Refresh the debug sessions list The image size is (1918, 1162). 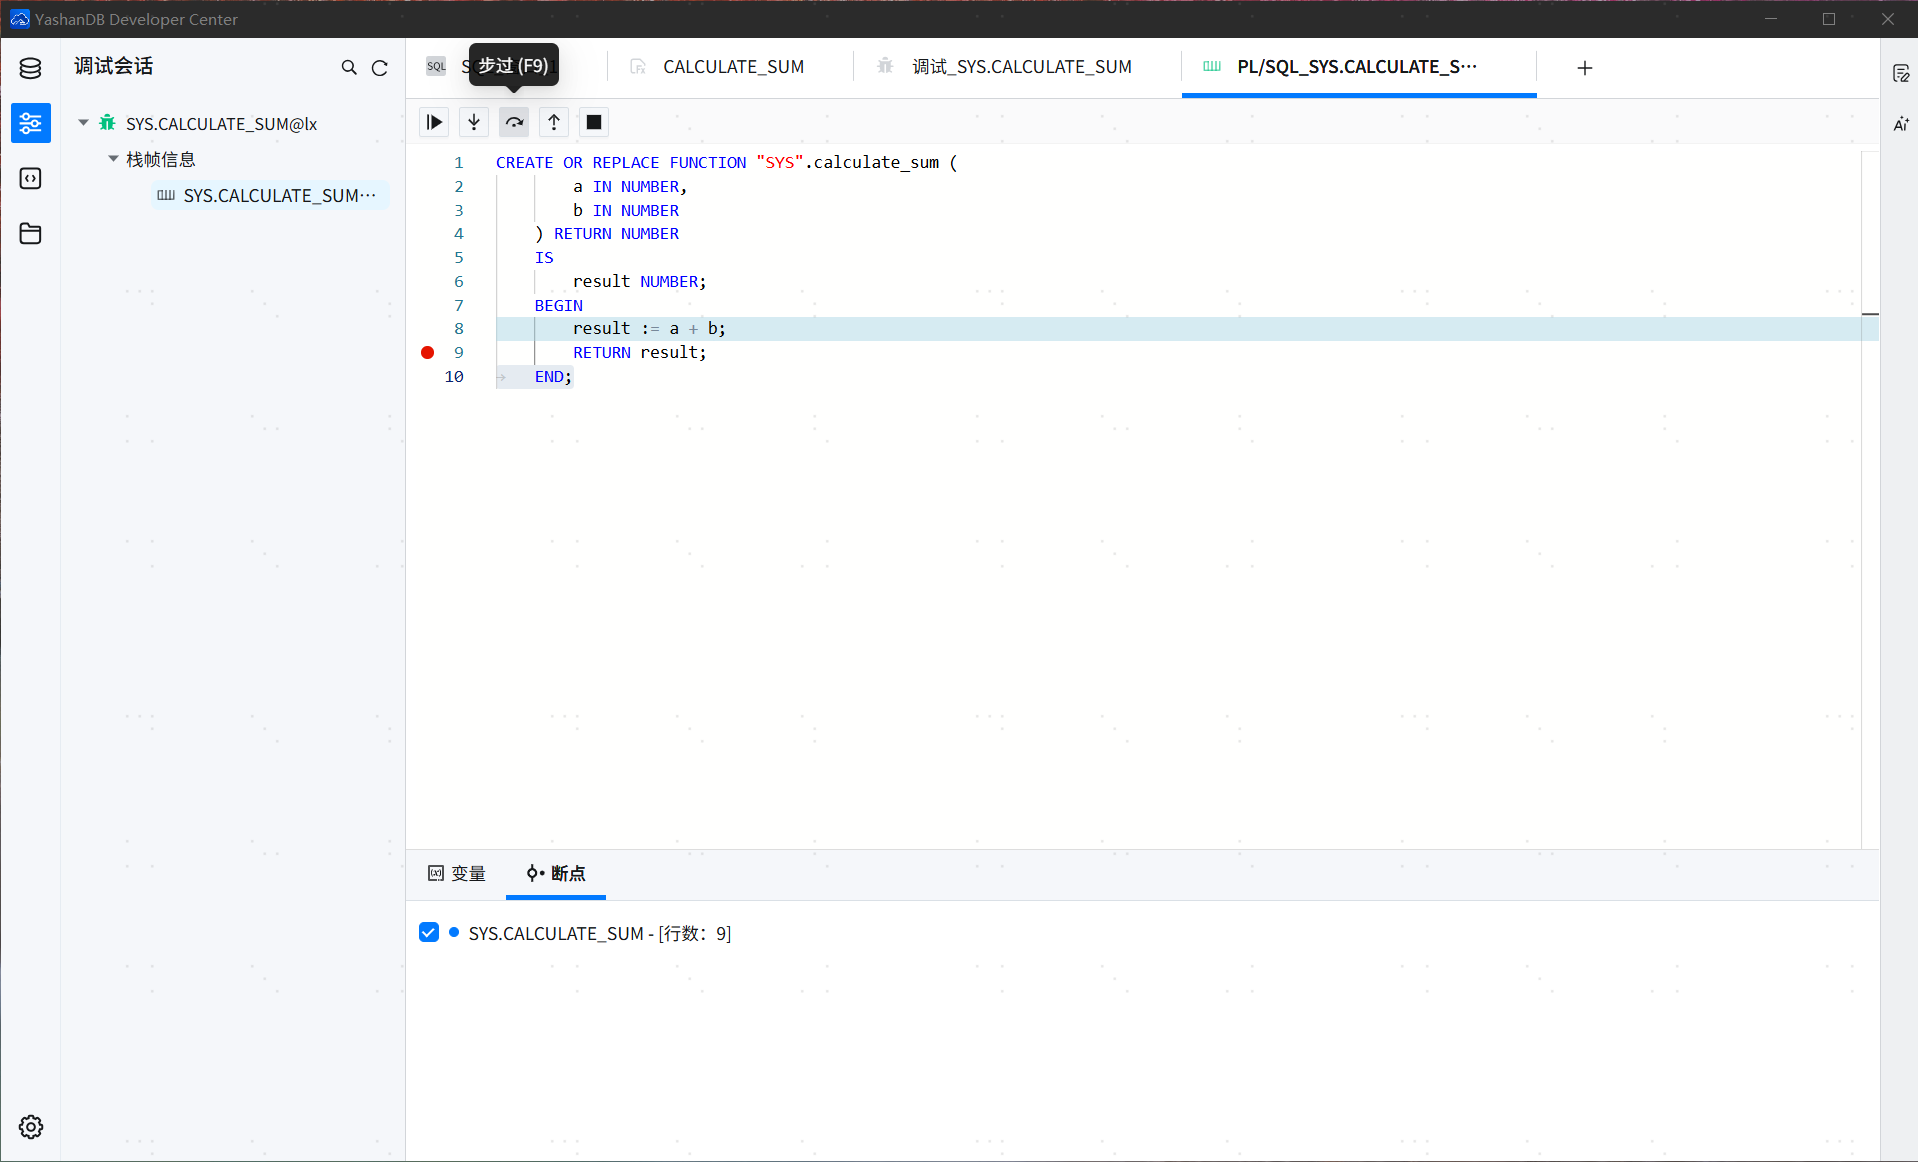(x=380, y=68)
